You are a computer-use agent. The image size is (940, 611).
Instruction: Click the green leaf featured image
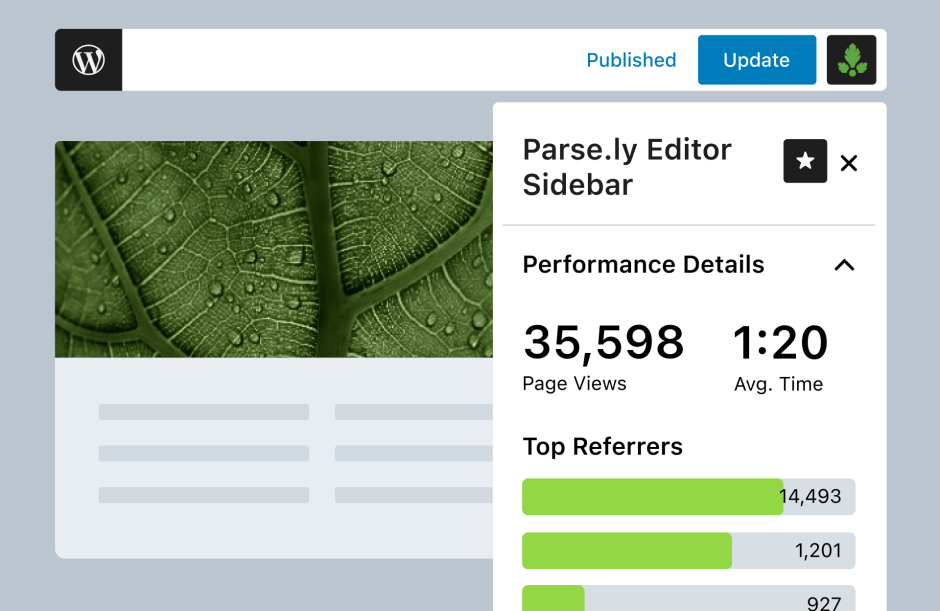(275, 248)
